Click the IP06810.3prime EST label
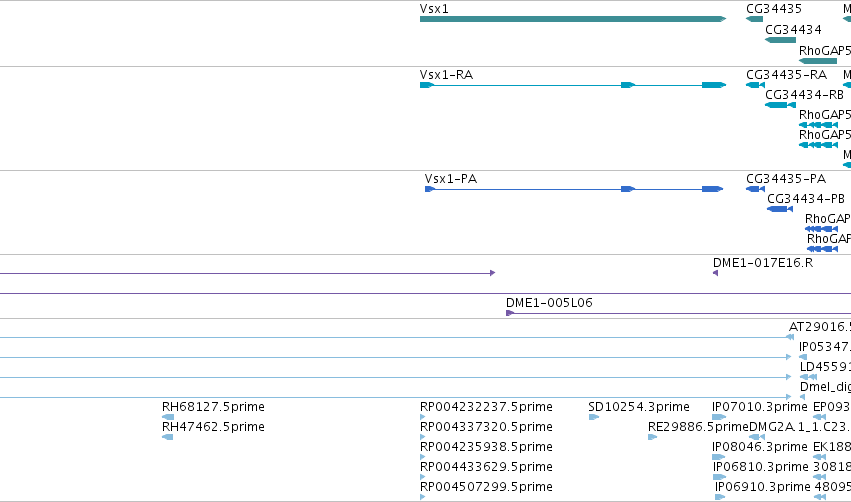Screen dimensions: 851x502 [761, 467]
